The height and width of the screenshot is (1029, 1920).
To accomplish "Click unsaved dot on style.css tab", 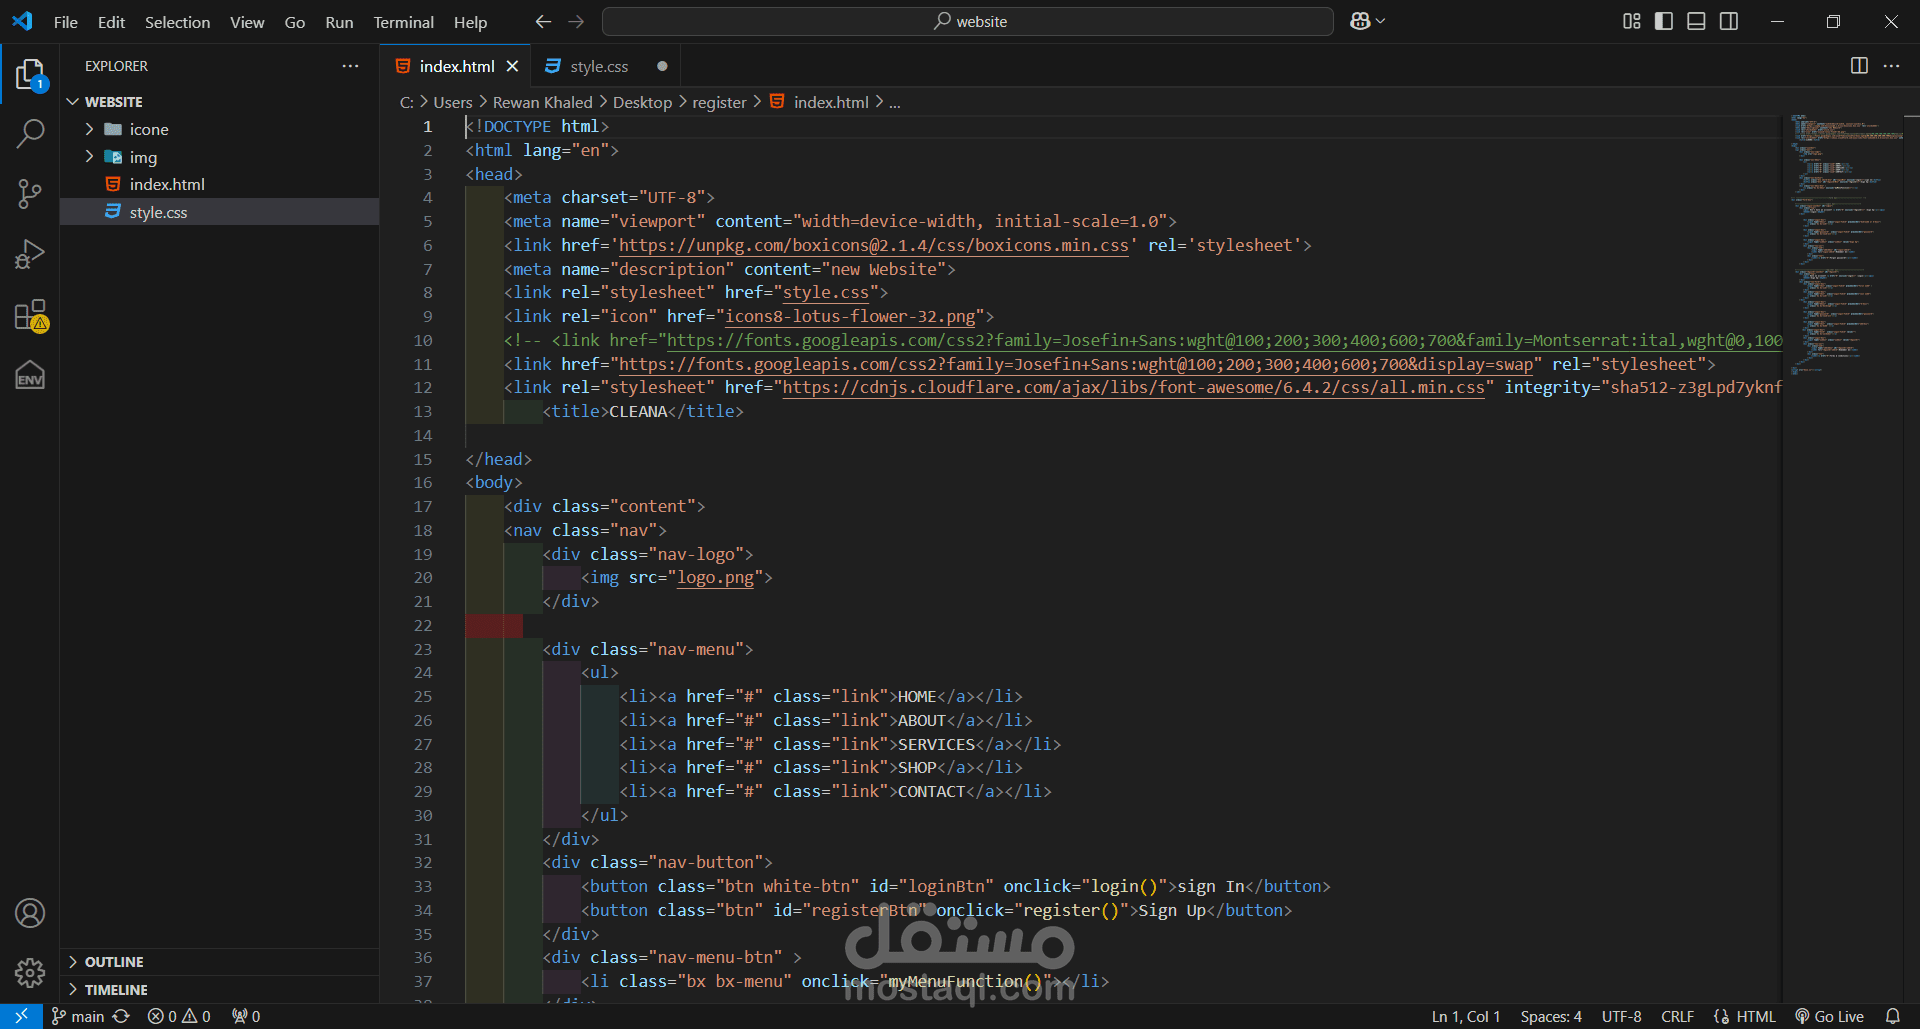I will [662, 66].
